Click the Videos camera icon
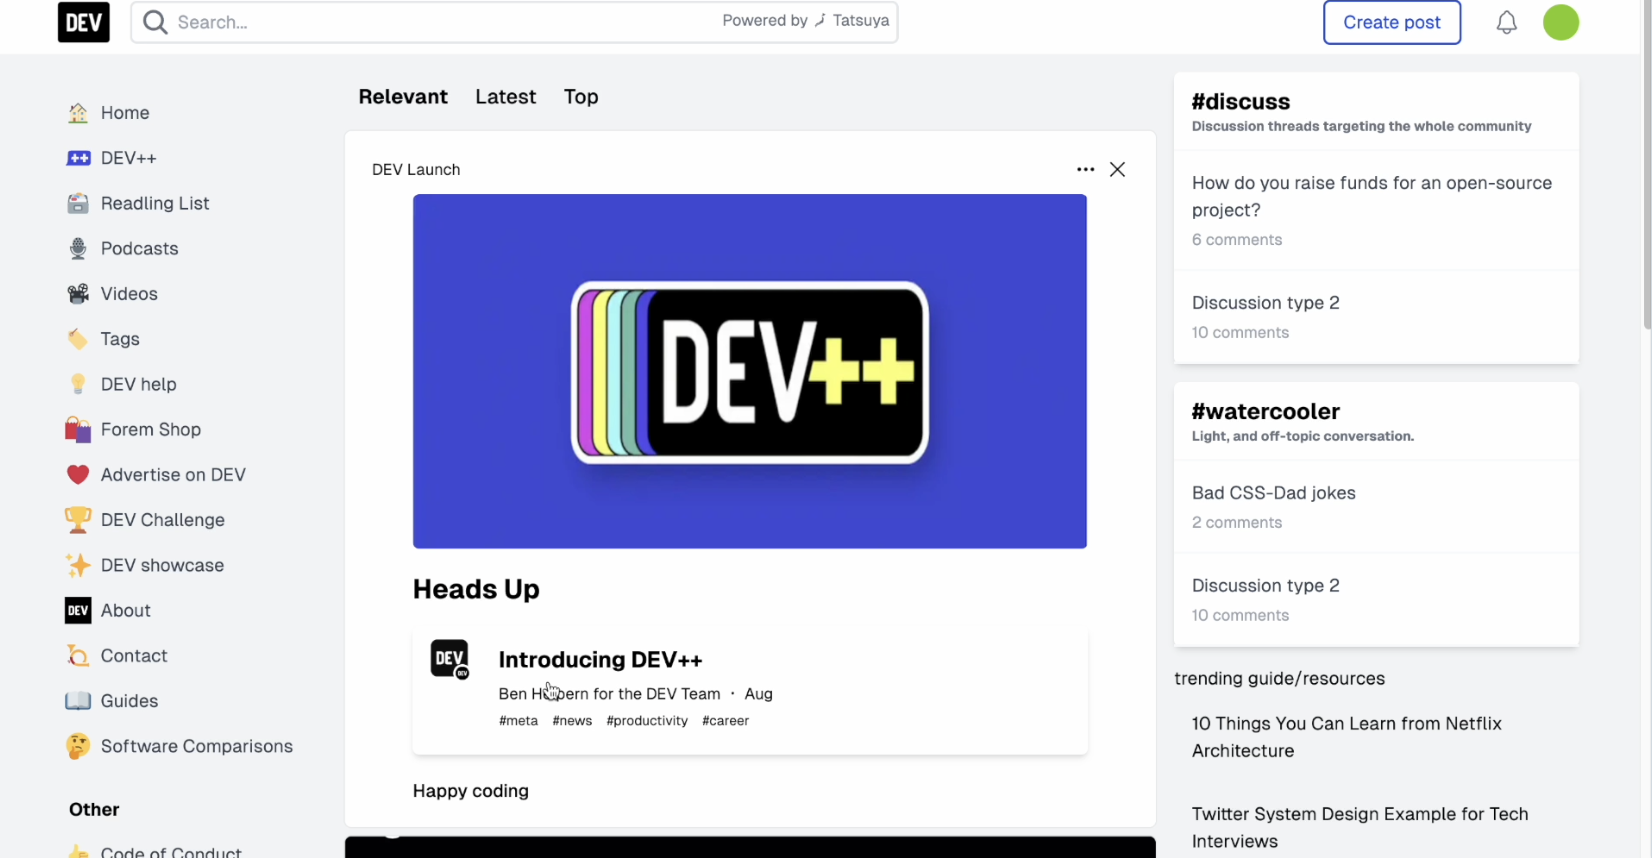This screenshot has width=1652, height=858. [x=78, y=293]
